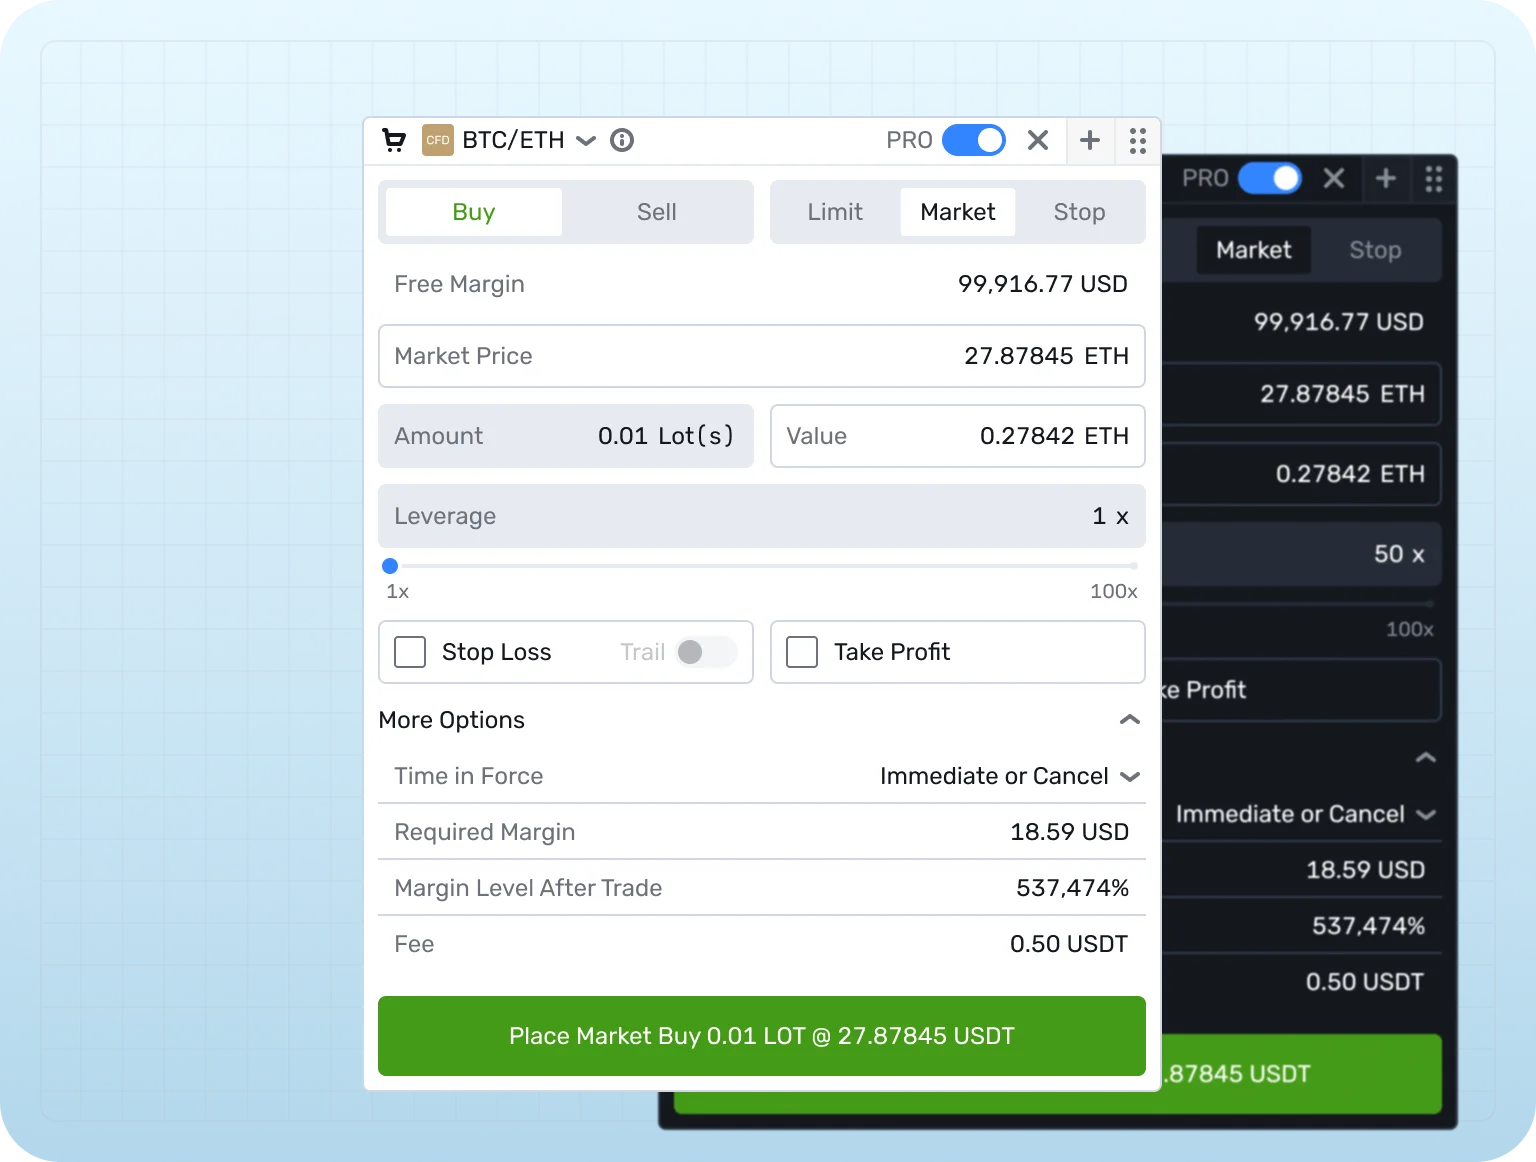Viewport: 1536px width, 1162px height.
Task: Click green place order button in dark panel
Action: [1302, 1074]
